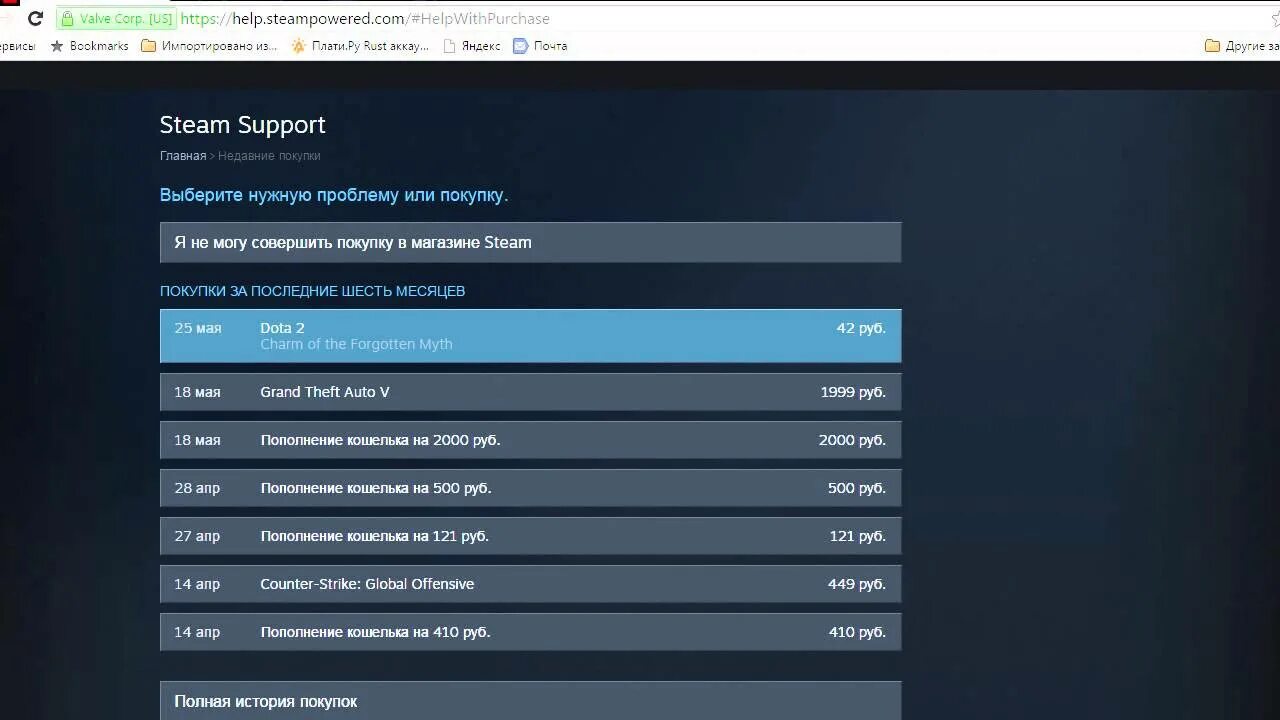Open the Counter-Strike: Global Offensive purchase
The image size is (1280, 720).
click(x=530, y=584)
